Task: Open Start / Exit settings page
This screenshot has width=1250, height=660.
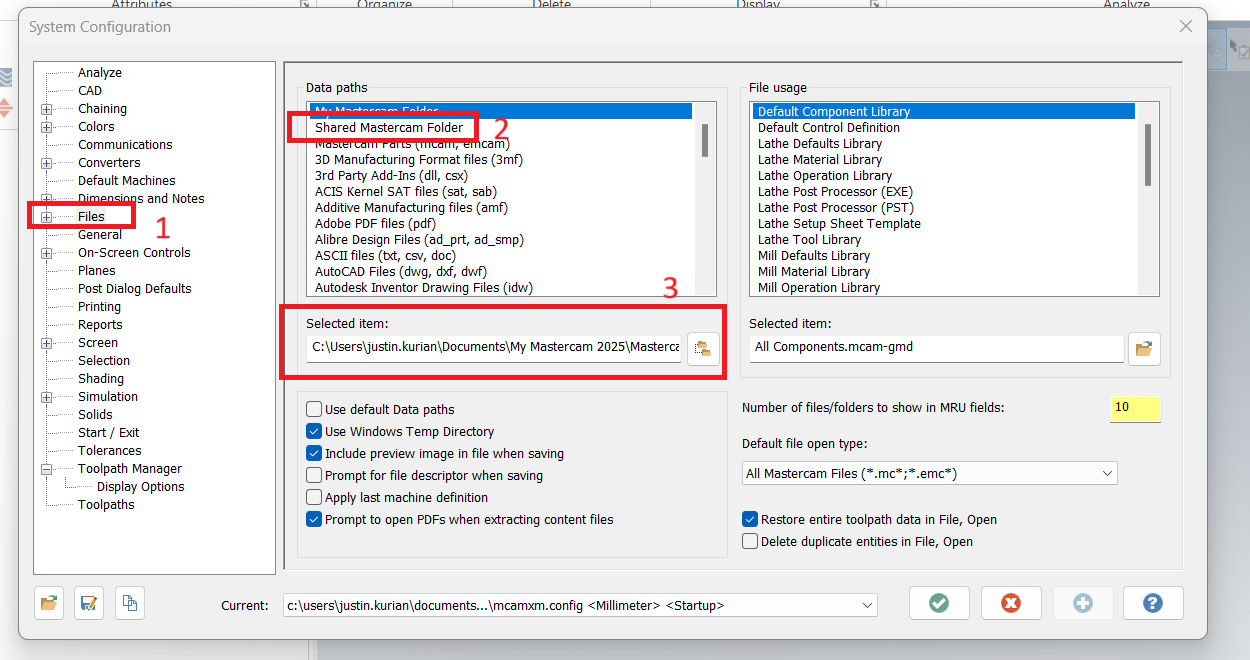Action: coord(109,432)
